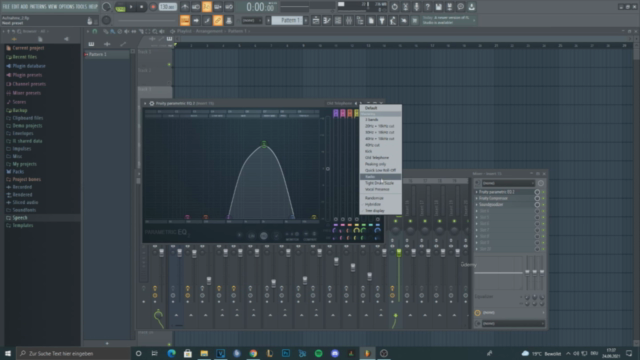The image size is (640, 360).
Task: Click the newer version available notification
Action: pyautogui.click(x=448, y=20)
